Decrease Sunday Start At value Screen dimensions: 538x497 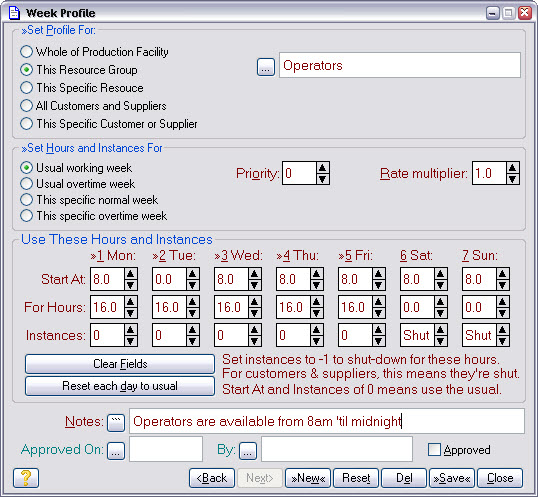coord(502,285)
